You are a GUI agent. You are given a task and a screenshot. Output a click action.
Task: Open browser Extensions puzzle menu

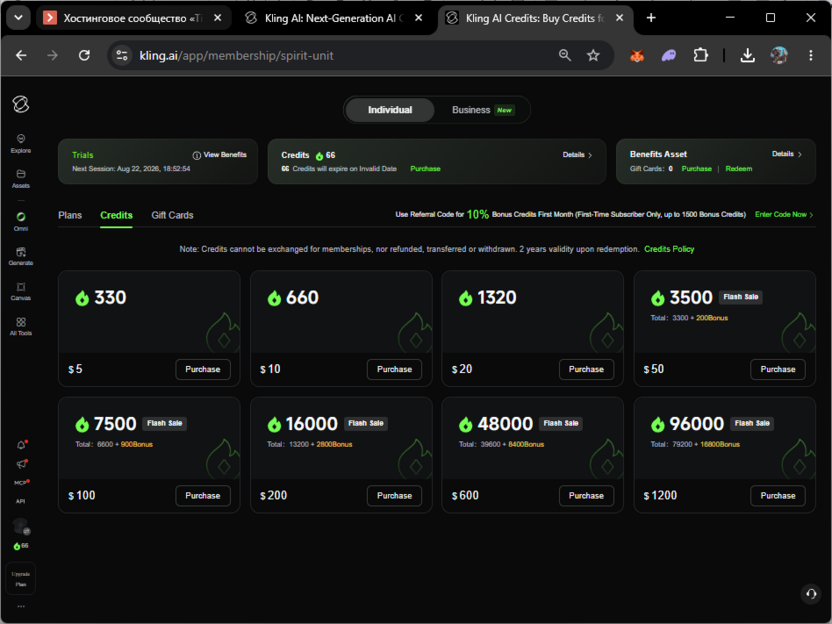(701, 55)
